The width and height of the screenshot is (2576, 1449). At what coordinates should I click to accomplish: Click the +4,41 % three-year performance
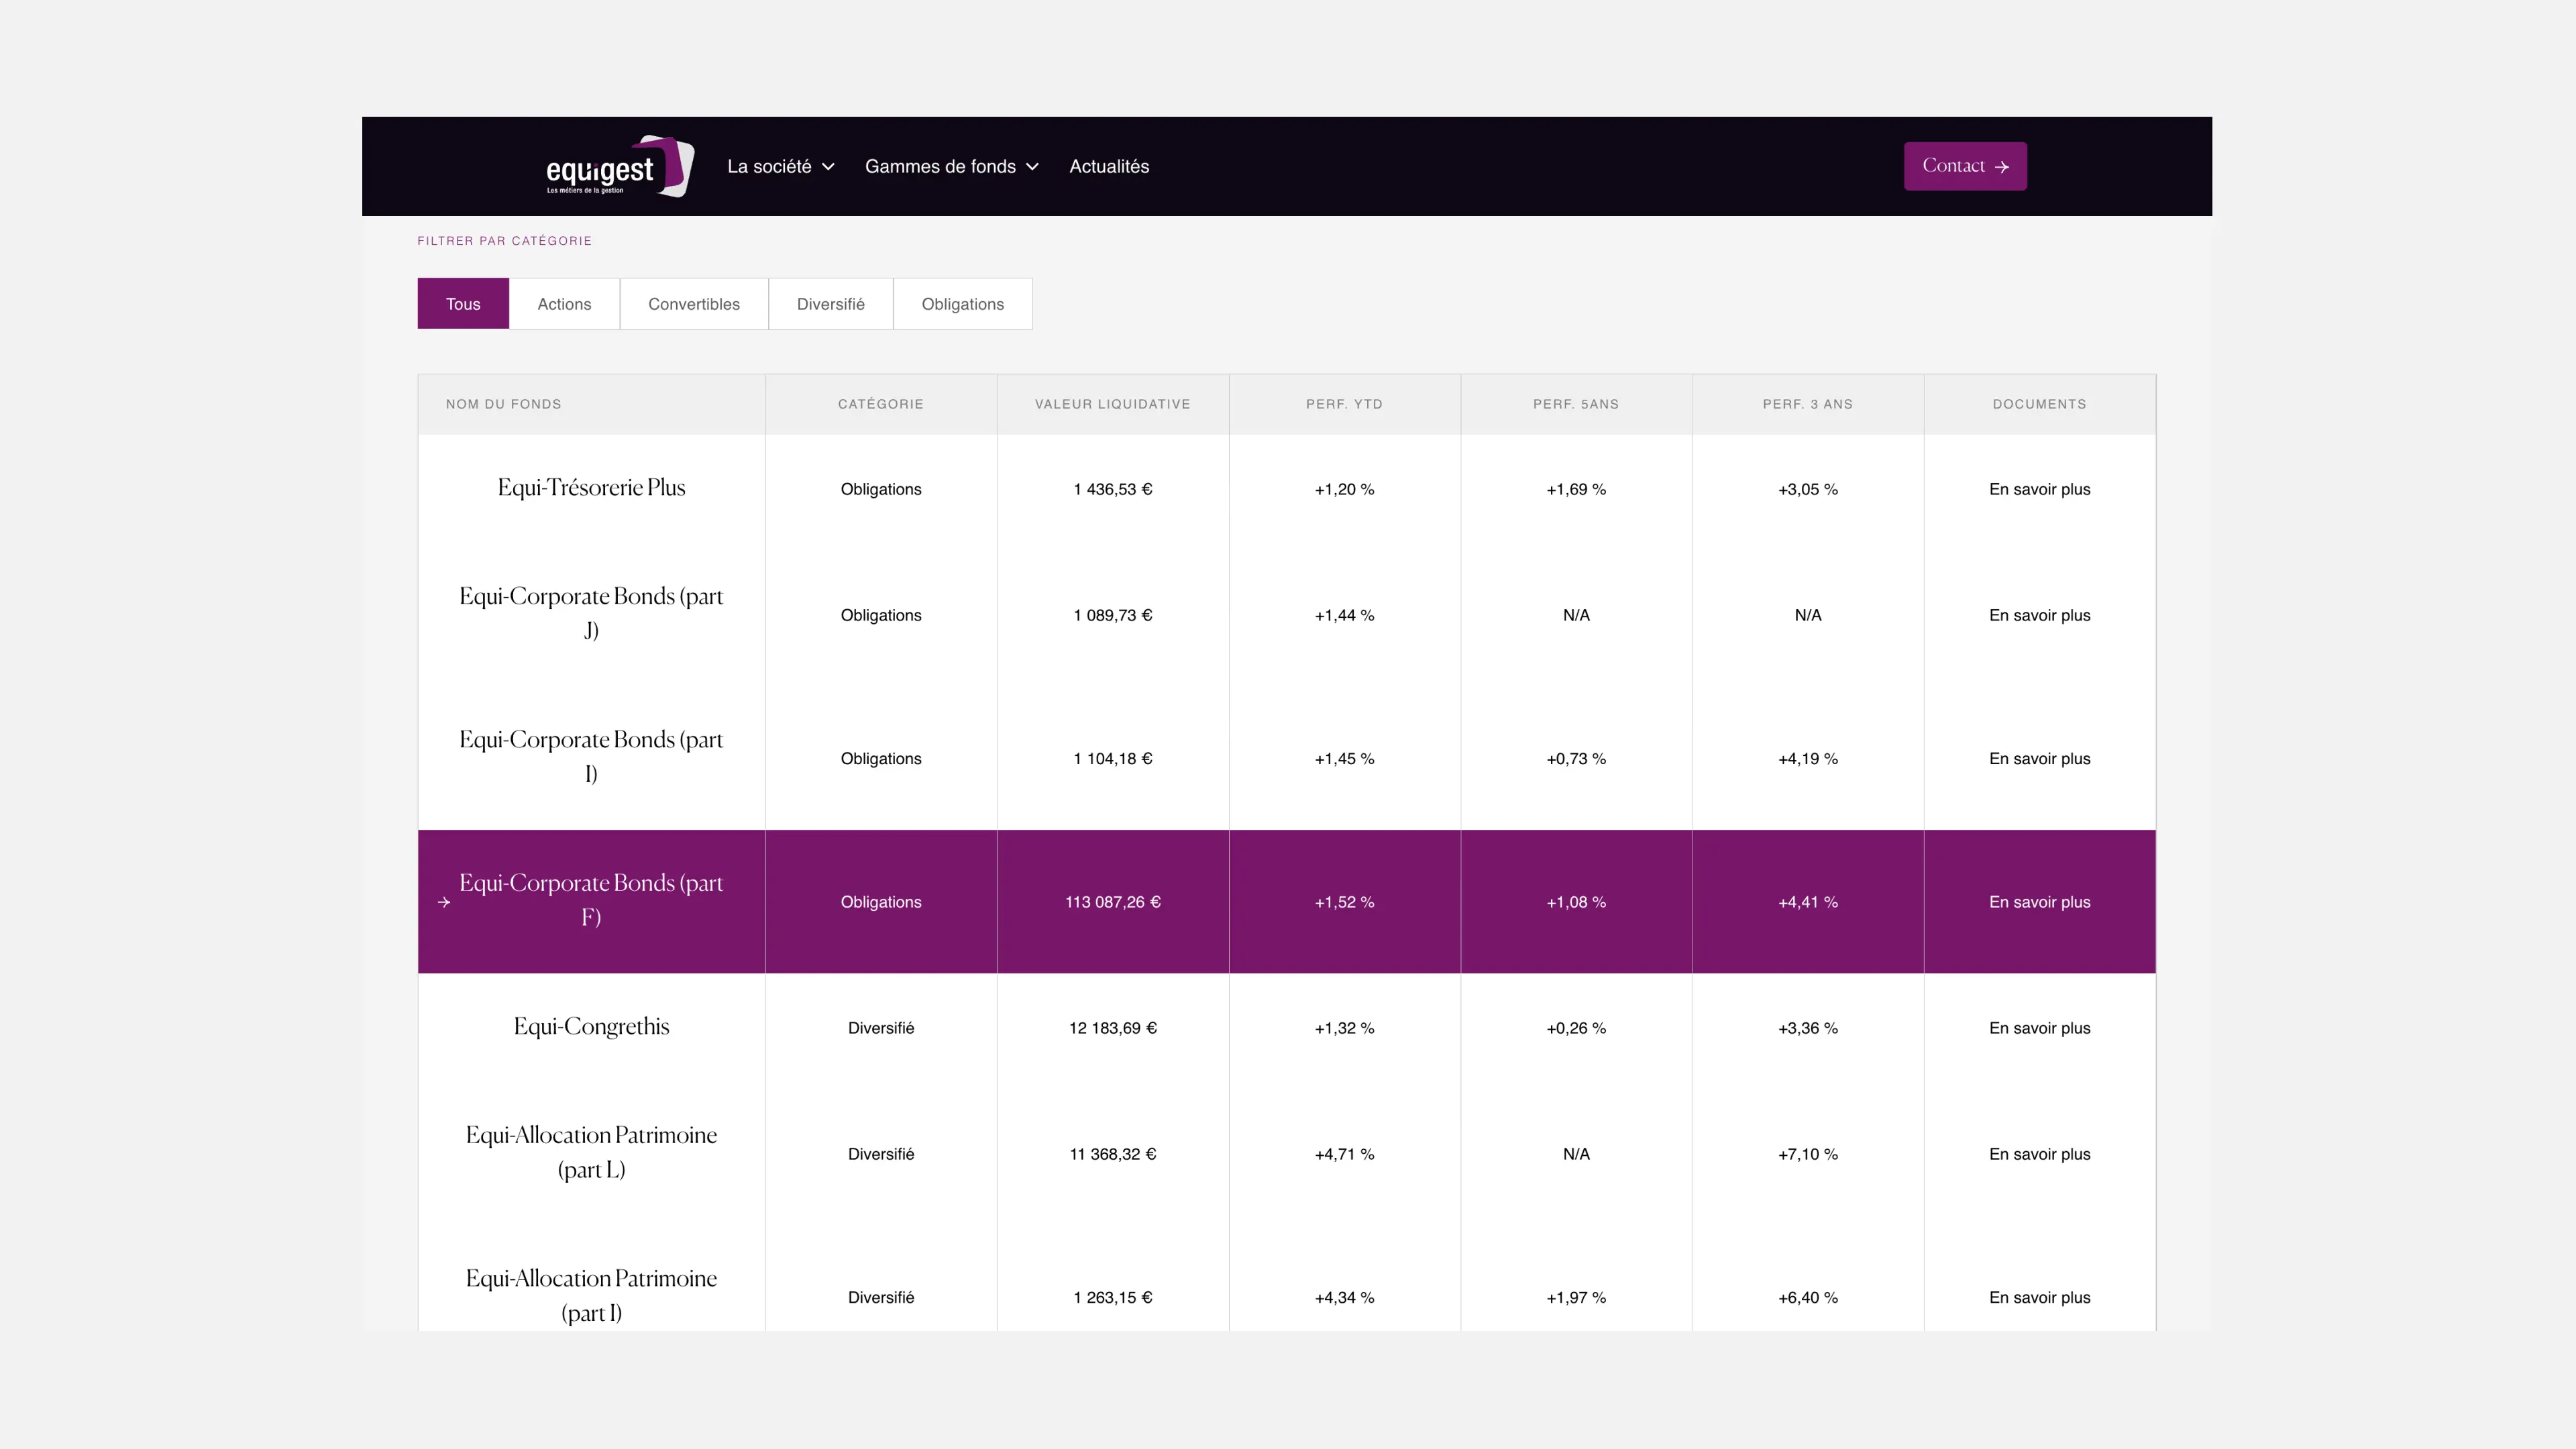pyautogui.click(x=1808, y=902)
